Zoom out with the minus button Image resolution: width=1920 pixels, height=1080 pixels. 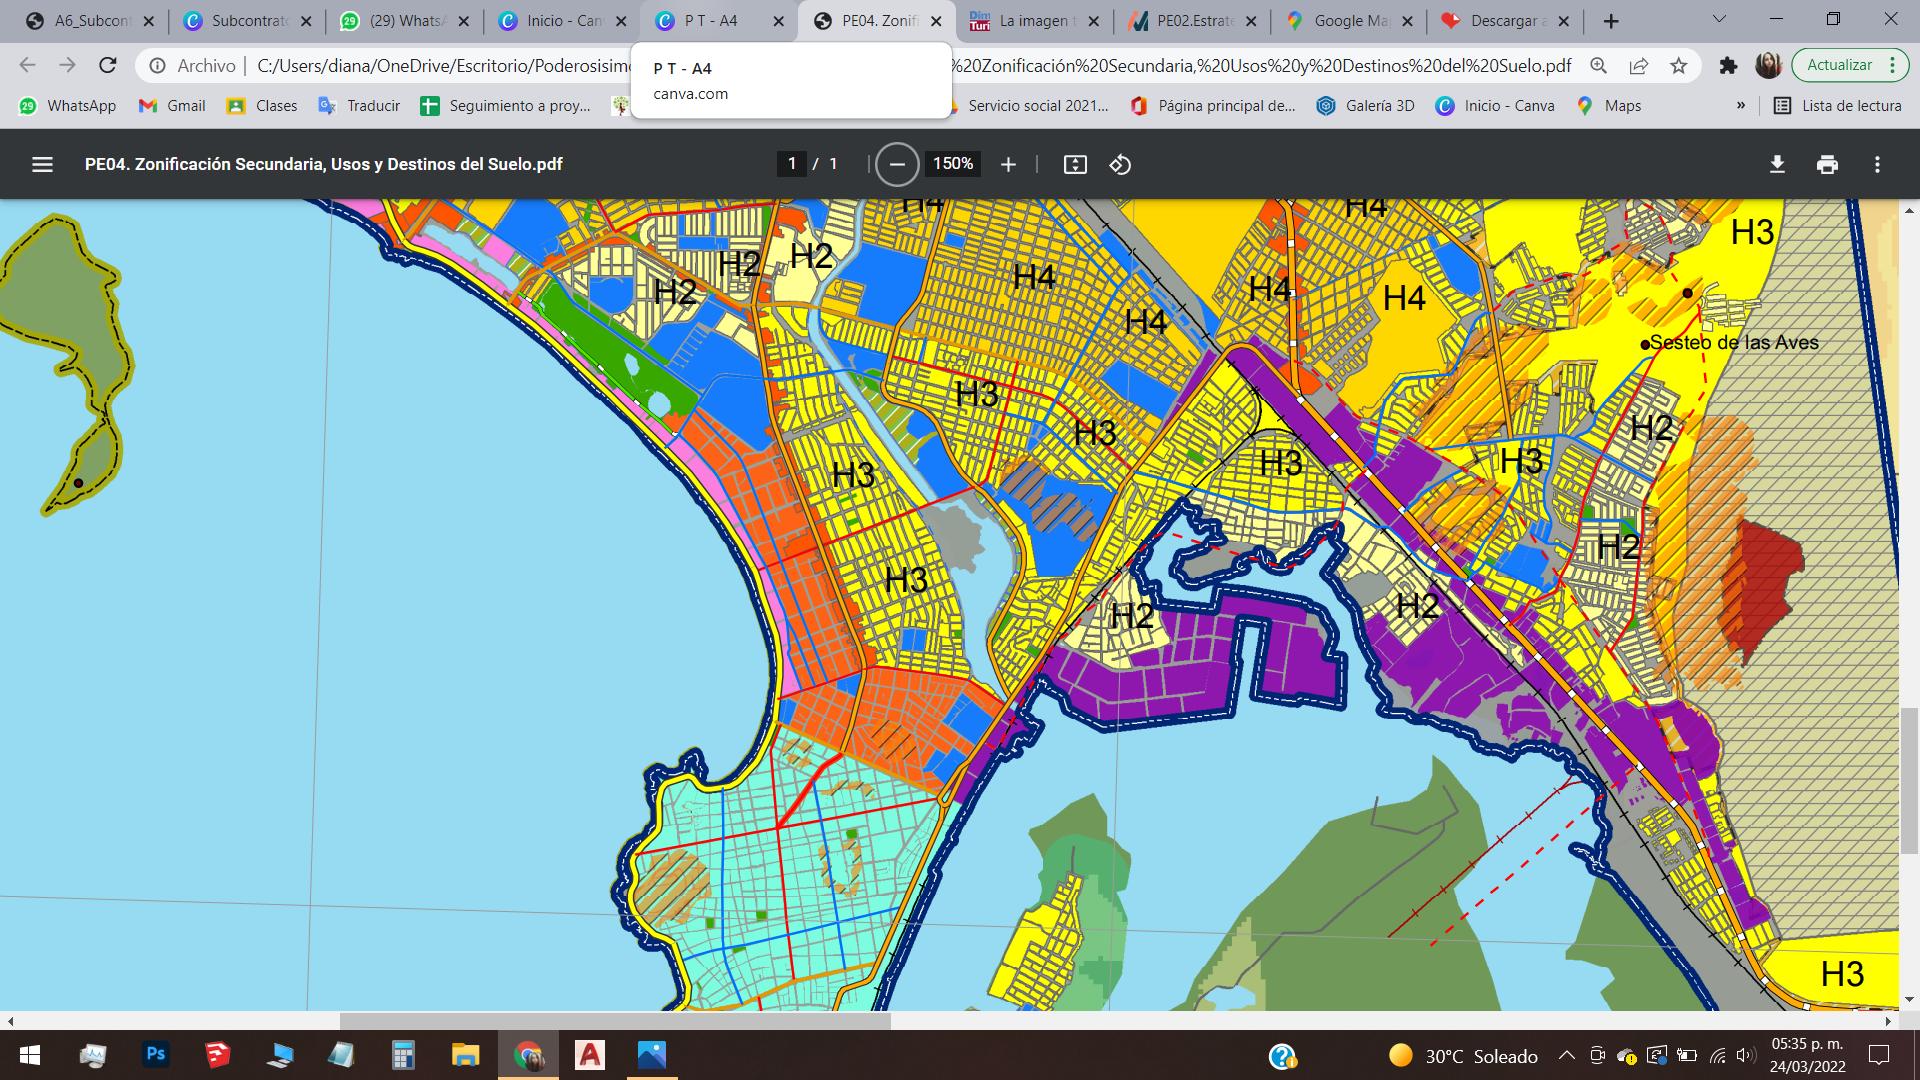coord(897,164)
